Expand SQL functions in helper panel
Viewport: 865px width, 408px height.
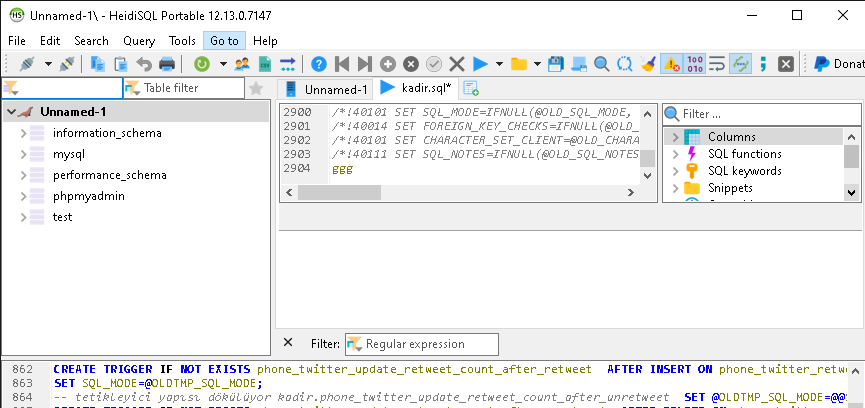coord(675,154)
